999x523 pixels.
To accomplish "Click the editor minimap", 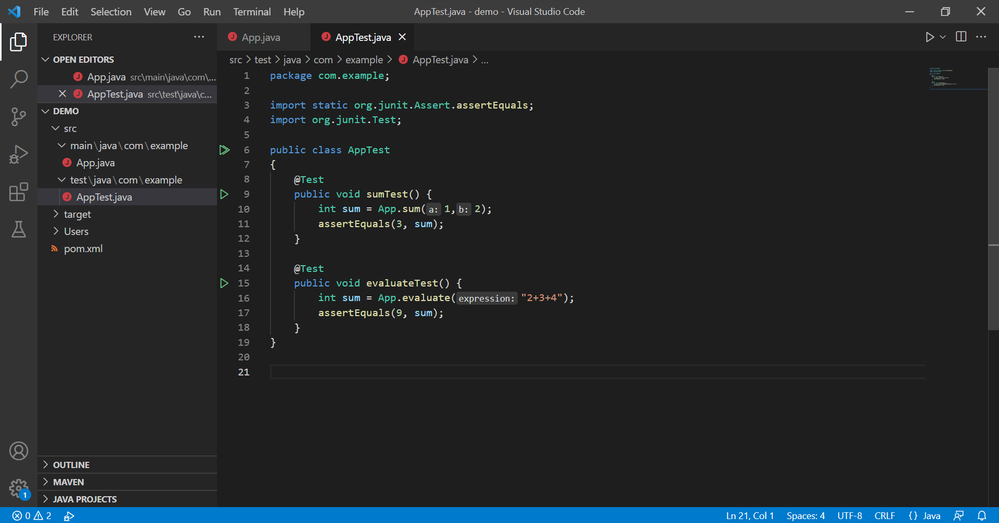I will pos(958,78).
